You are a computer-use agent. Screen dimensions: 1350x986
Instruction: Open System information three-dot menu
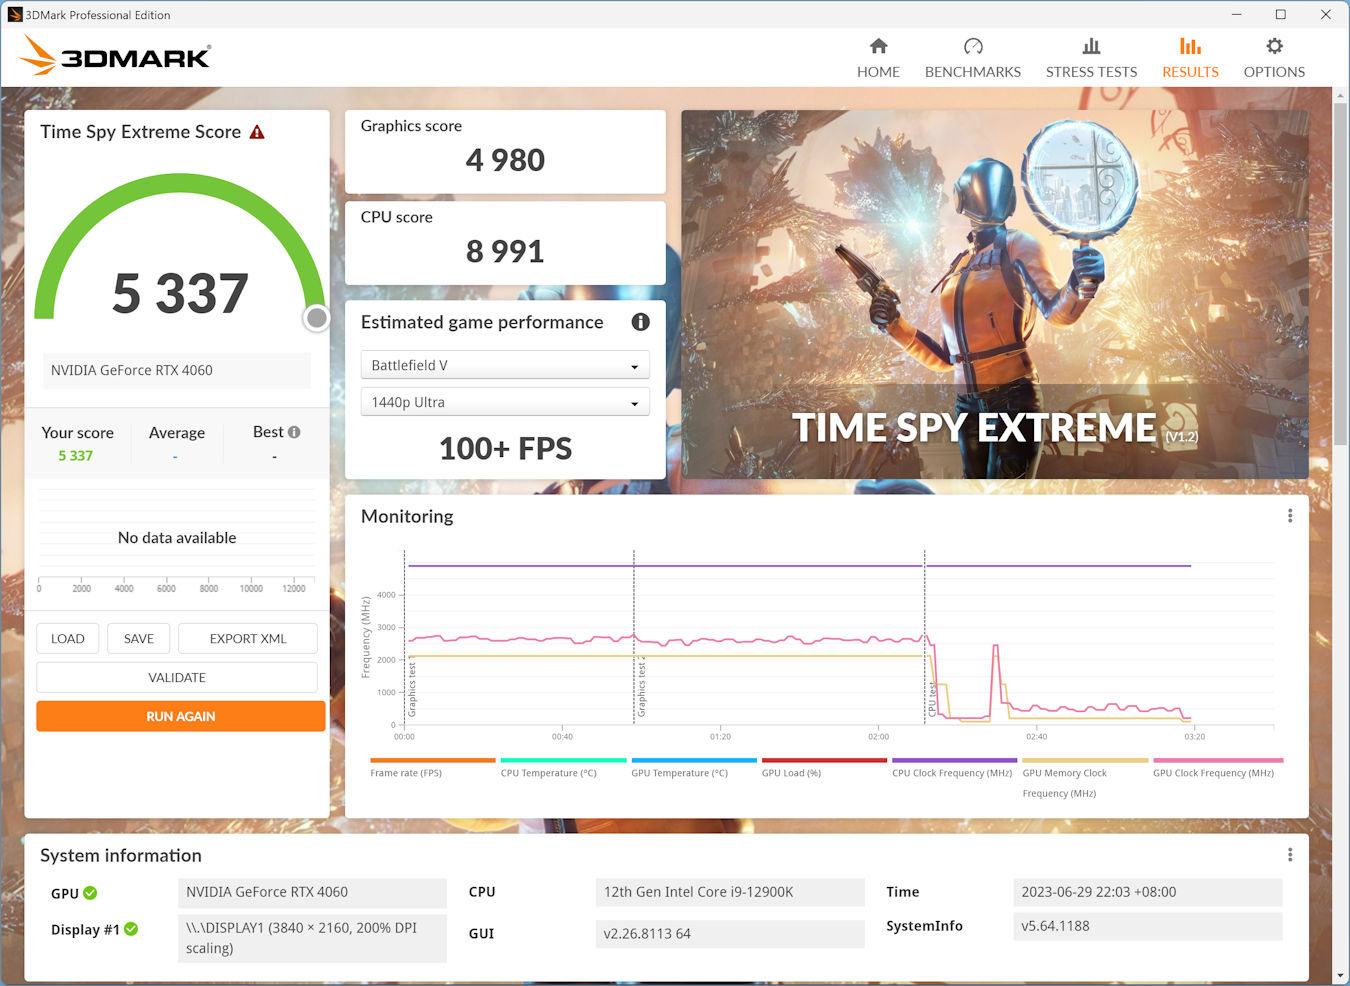click(x=1290, y=855)
